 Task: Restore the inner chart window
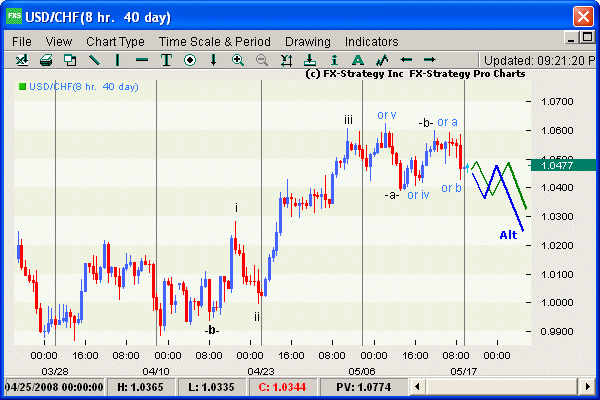[x=587, y=38]
